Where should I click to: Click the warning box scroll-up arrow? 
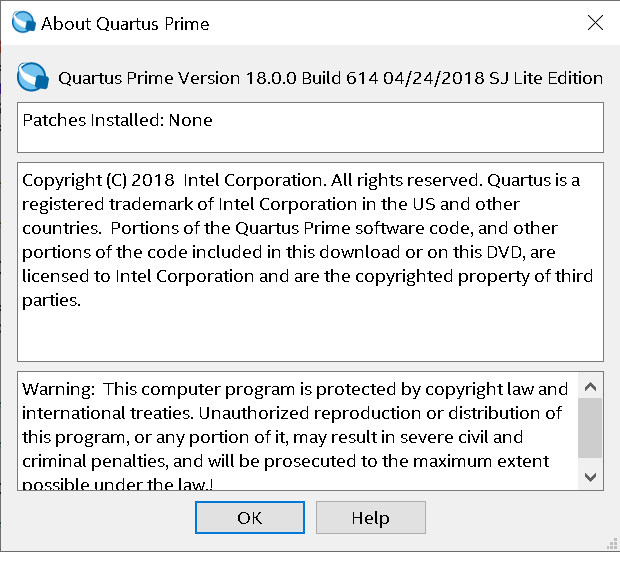point(590,386)
